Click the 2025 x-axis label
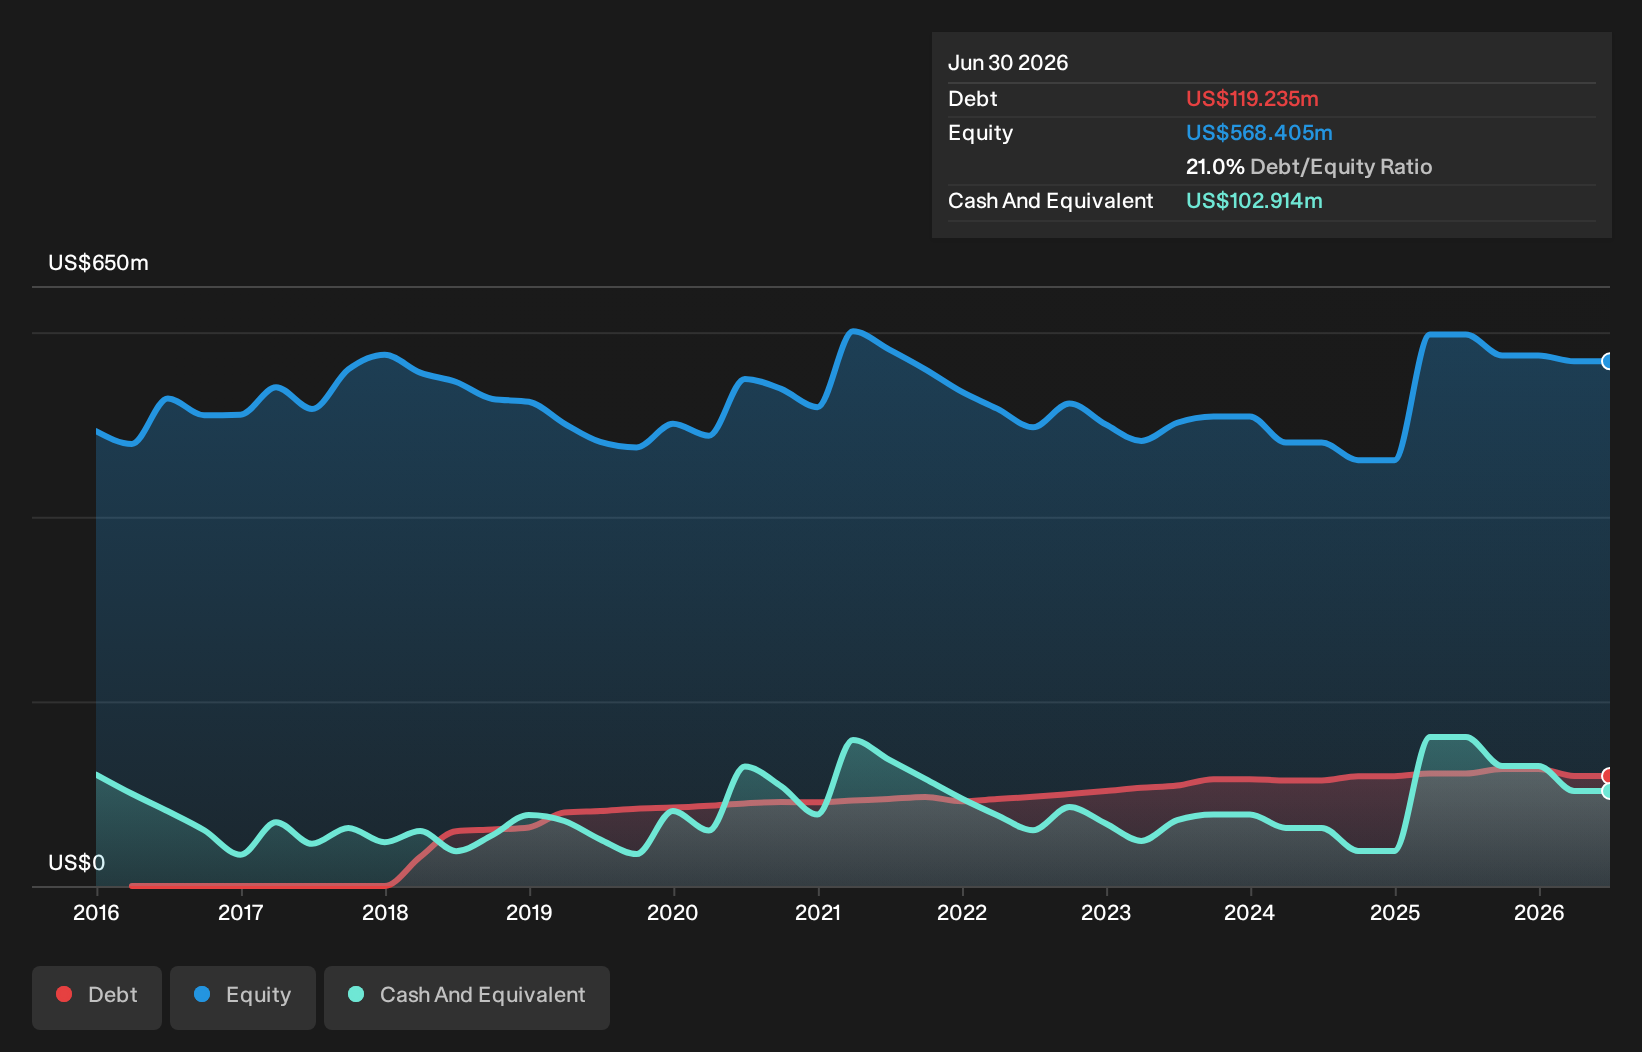 tap(1395, 912)
